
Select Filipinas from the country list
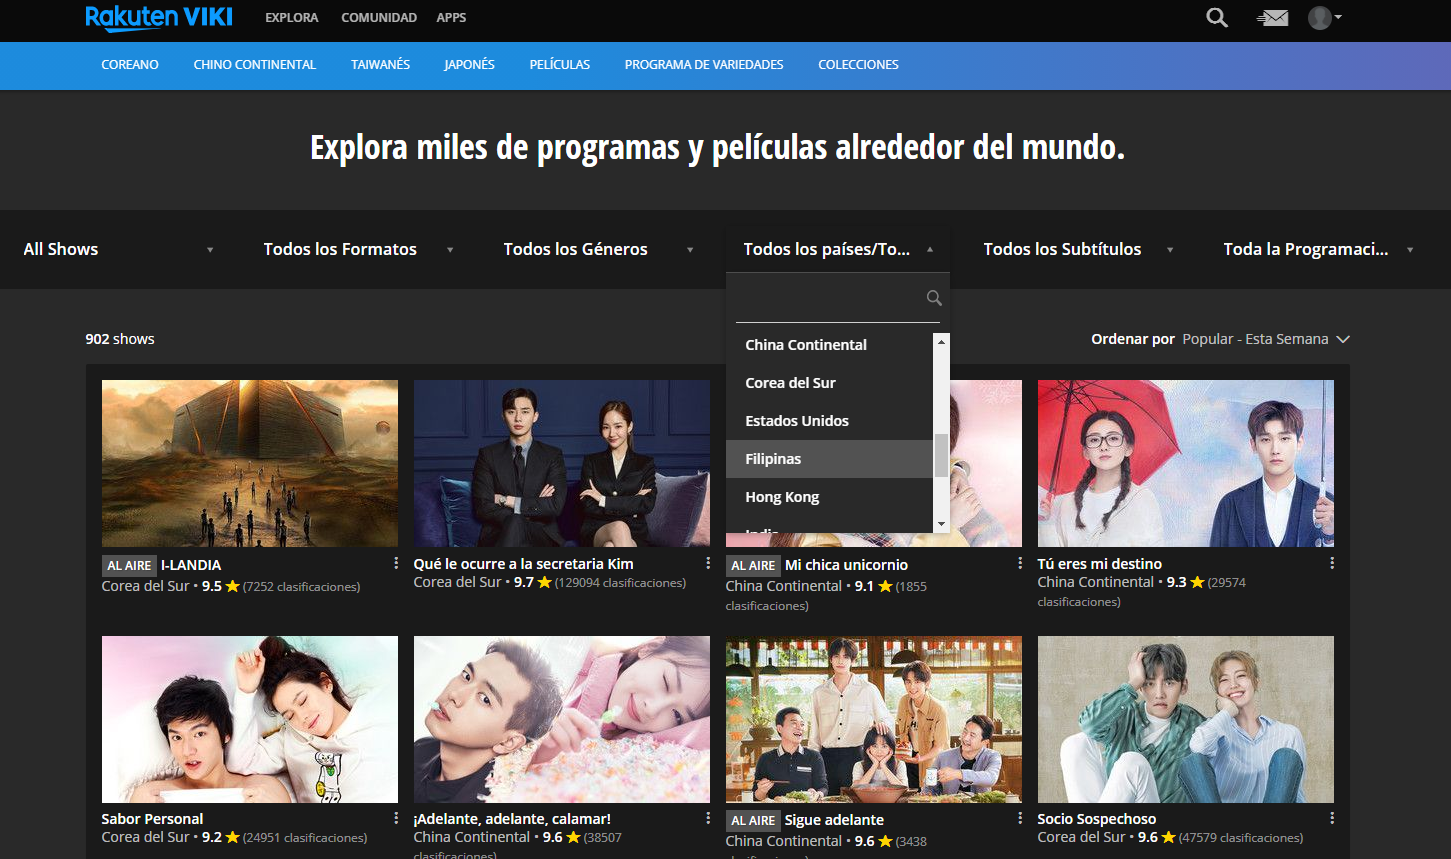[773, 459]
